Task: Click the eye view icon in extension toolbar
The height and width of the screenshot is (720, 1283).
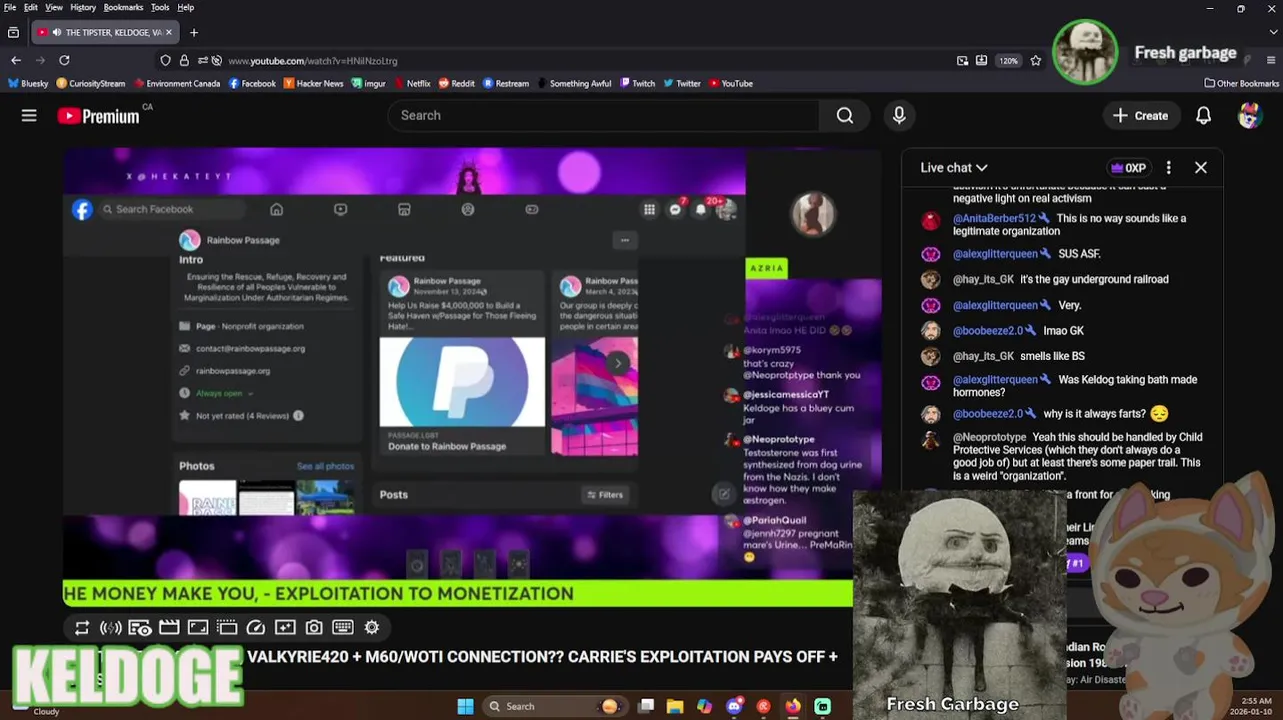Action: pos(140,627)
